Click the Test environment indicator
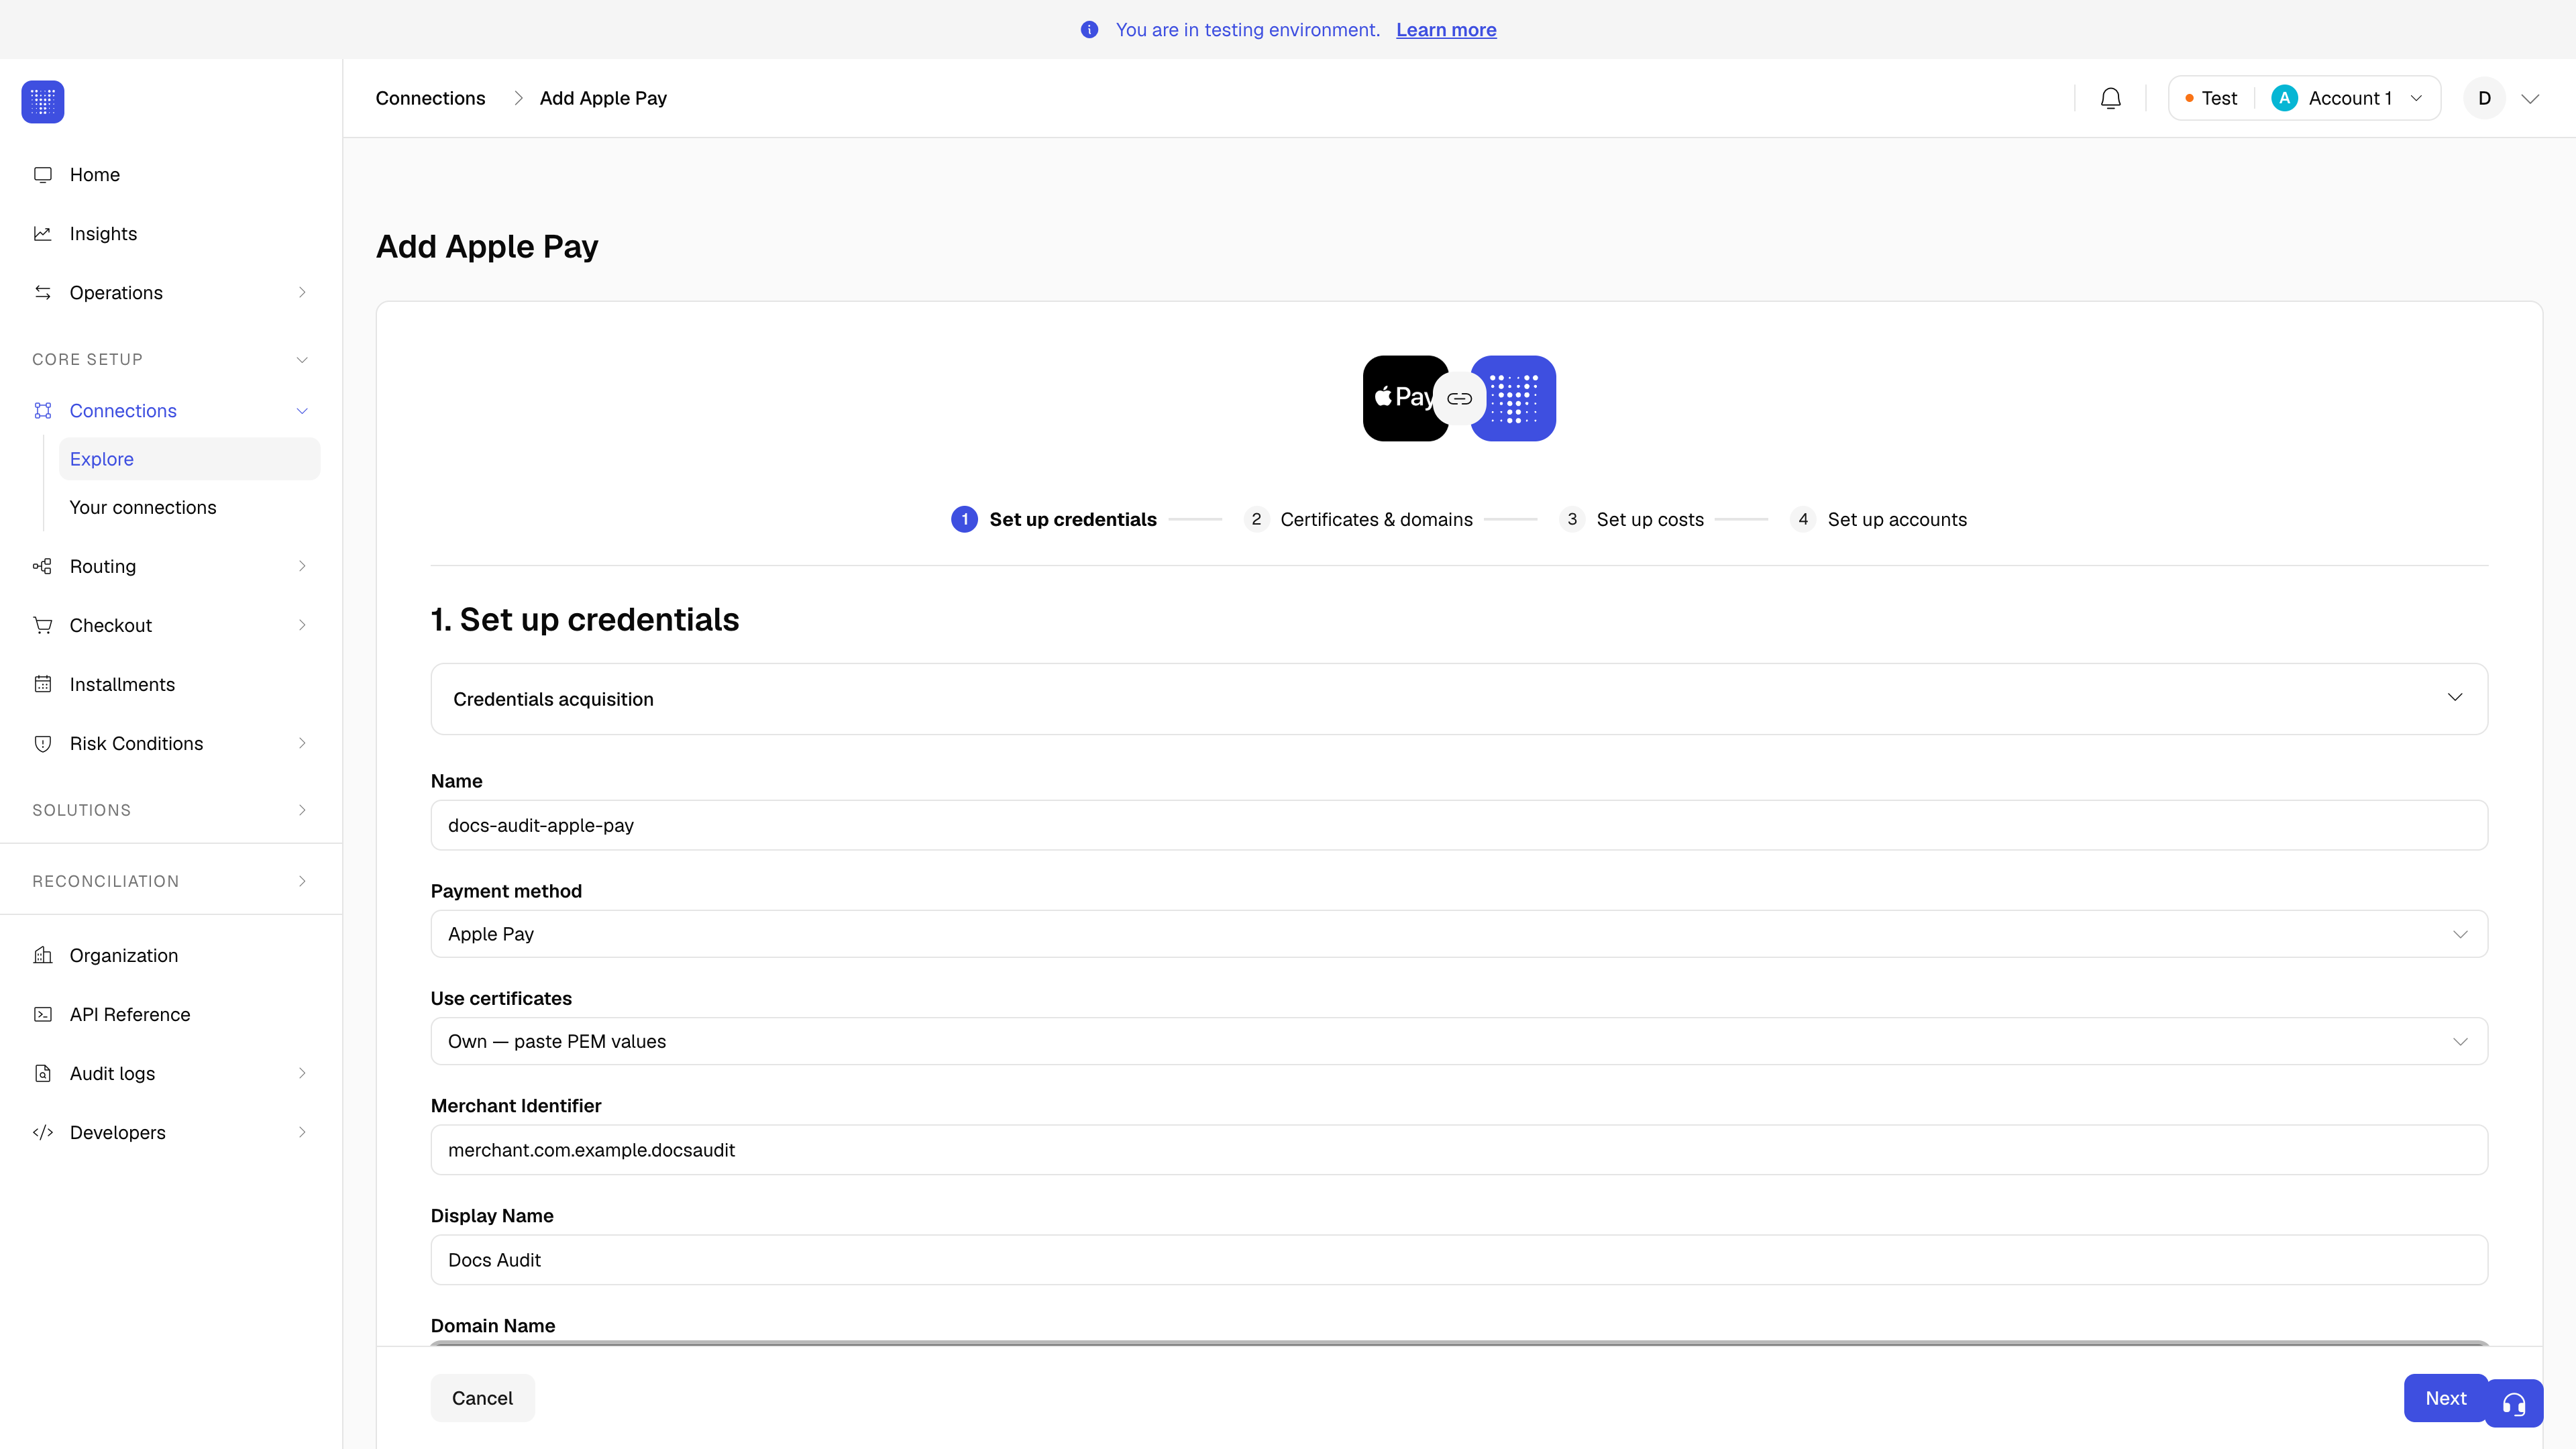 tap(2212, 98)
